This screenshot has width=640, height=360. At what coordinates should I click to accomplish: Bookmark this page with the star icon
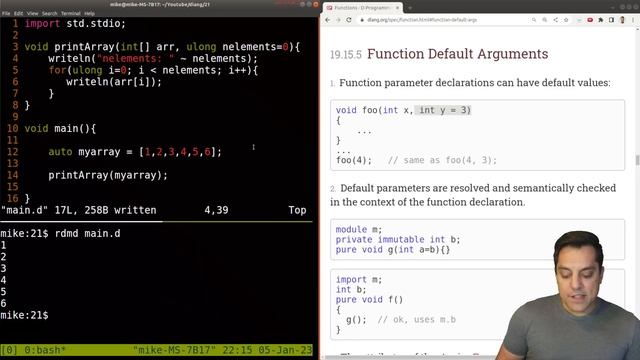point(566,20)
